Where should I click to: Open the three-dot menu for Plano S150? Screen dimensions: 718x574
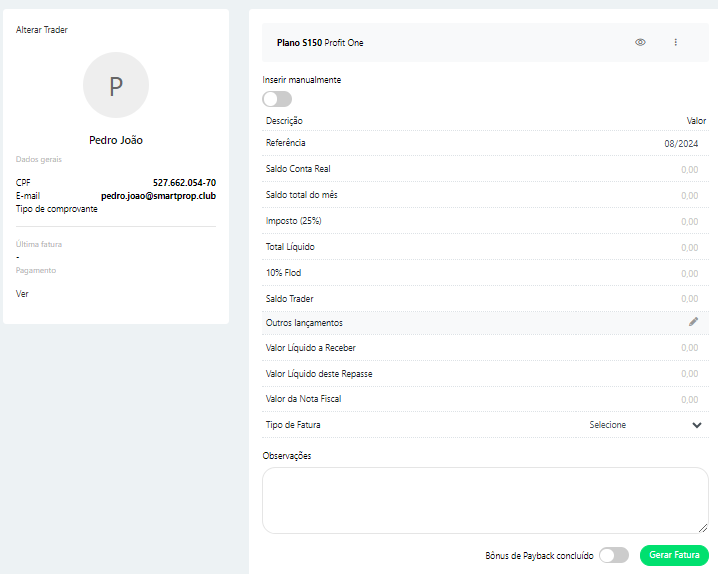[x=675, y=43]
